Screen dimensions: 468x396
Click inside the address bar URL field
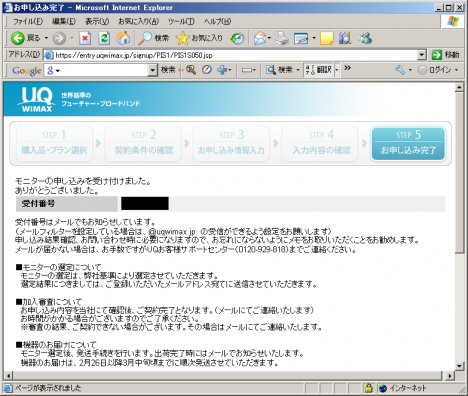pyautogui.click(x=235, y=55)
